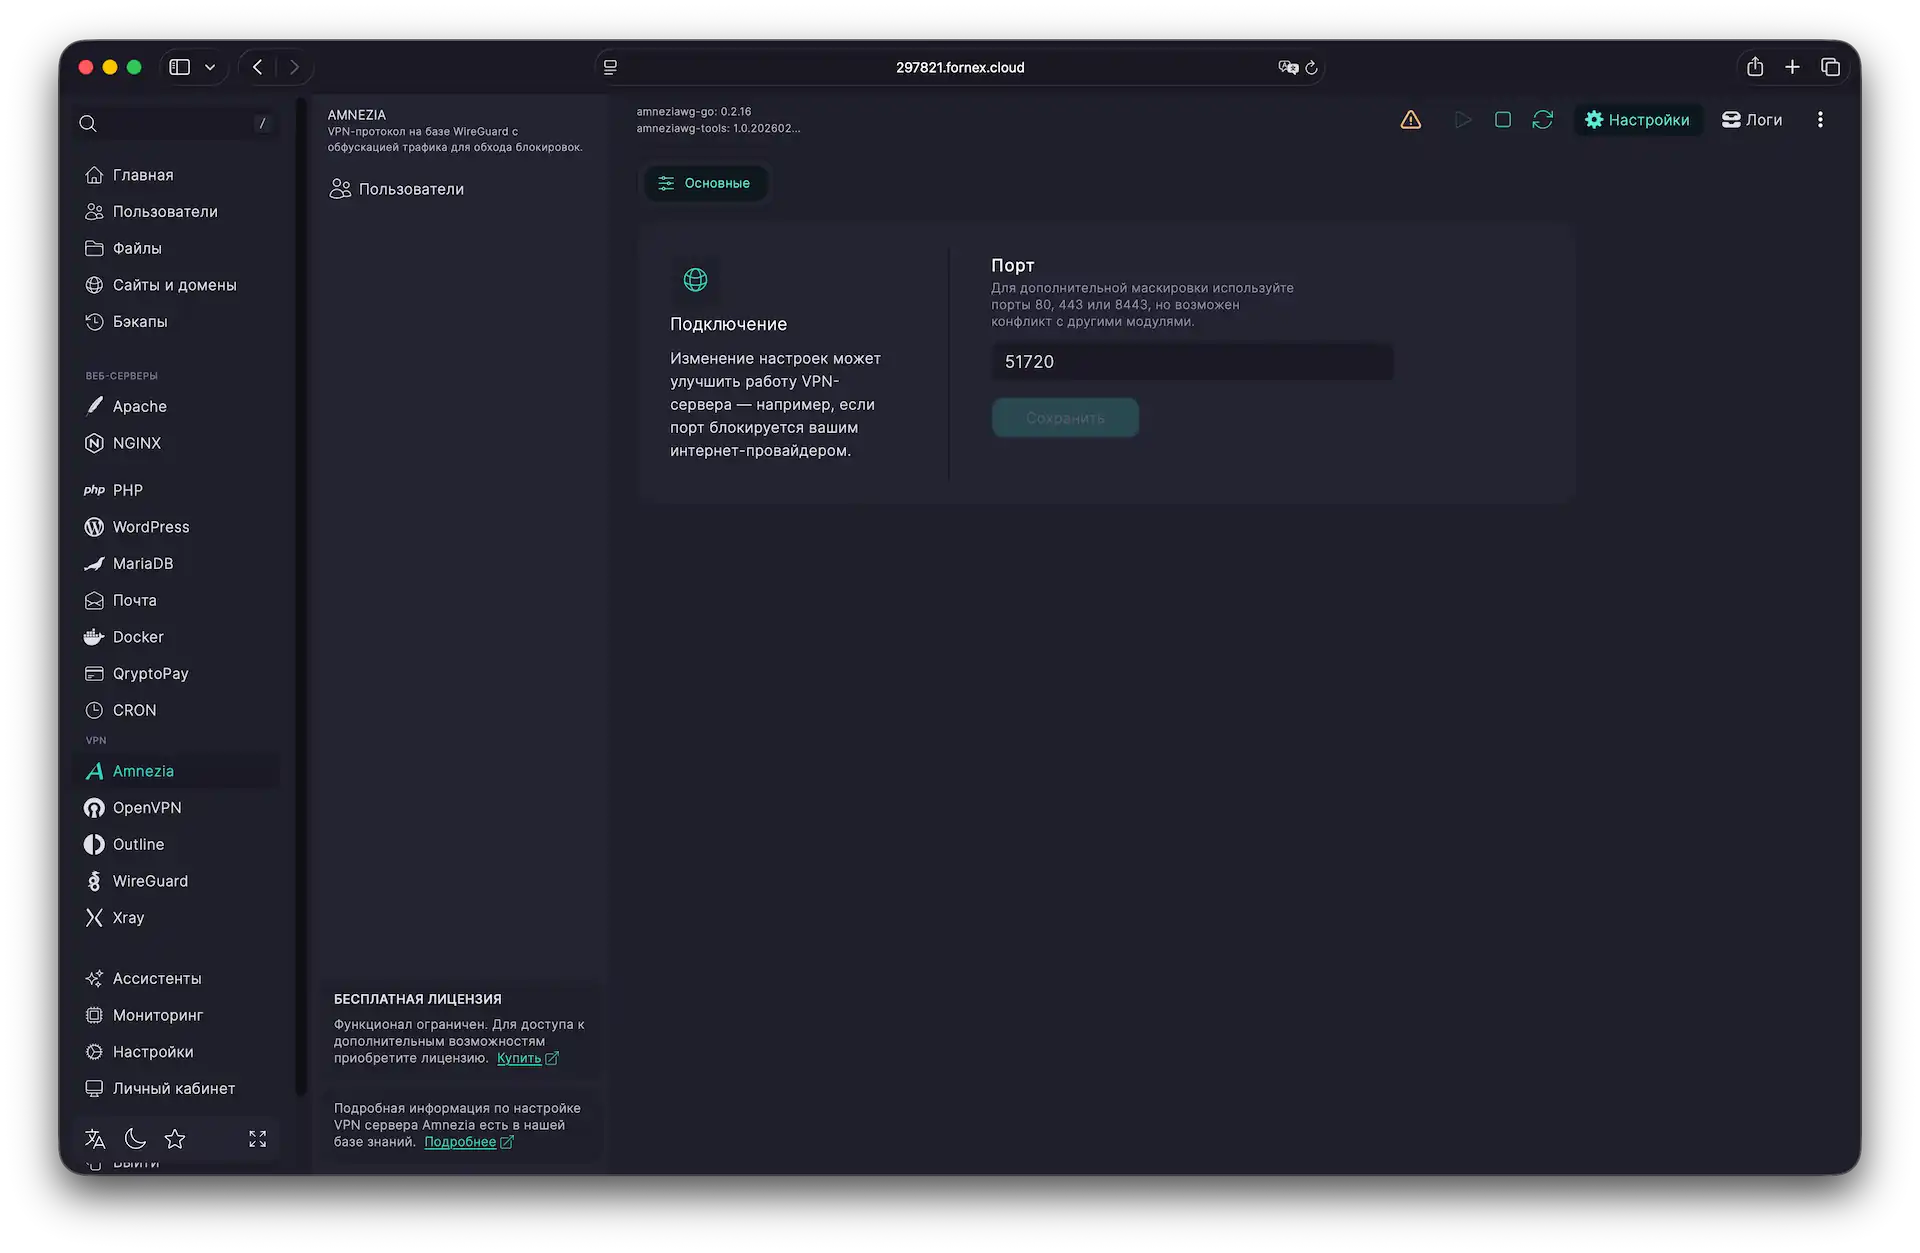The width and height of the screenshot is (1920, 1253).
Task: Open Safari tab overview icon
Action: click(x=1830, y=67)
